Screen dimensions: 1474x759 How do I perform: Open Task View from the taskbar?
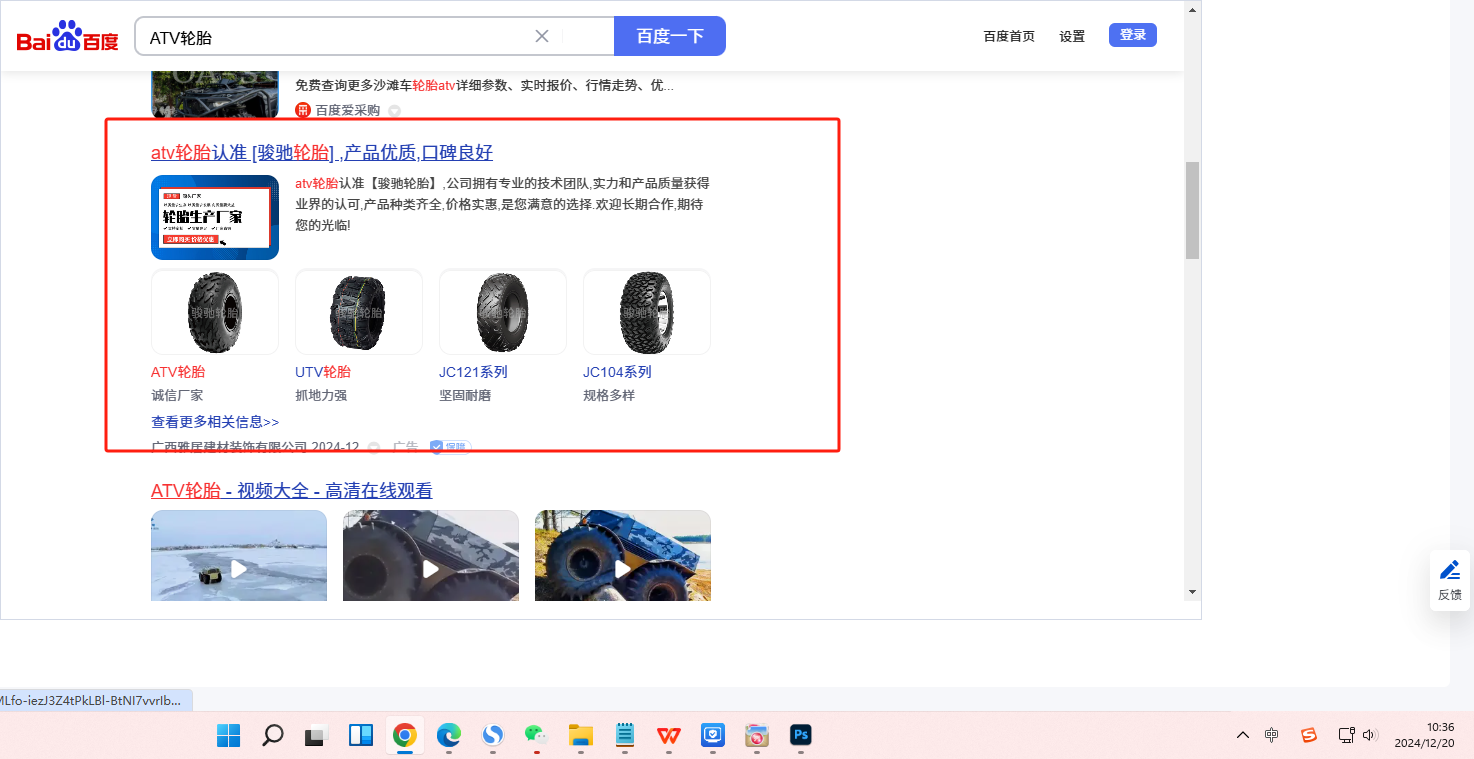317,736
